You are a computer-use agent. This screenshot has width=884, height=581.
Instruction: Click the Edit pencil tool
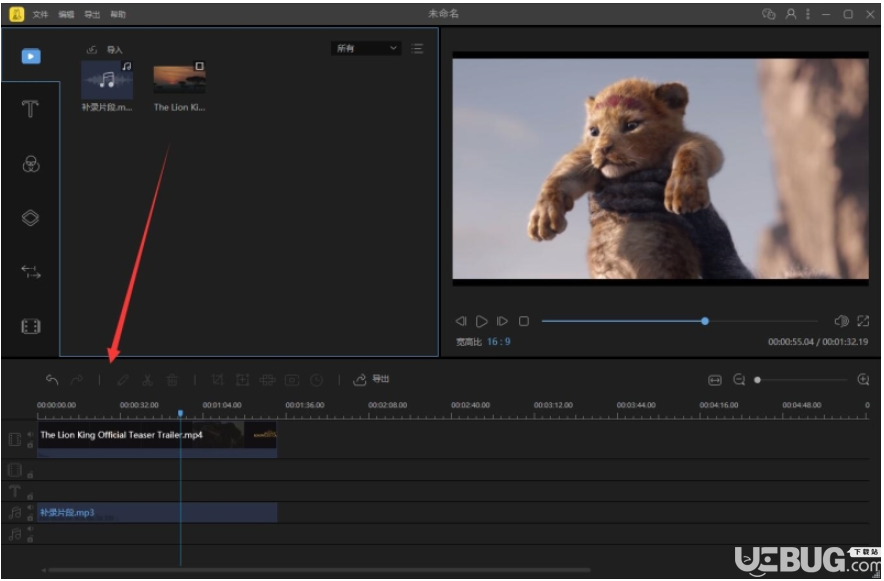[x=123, y=380]
